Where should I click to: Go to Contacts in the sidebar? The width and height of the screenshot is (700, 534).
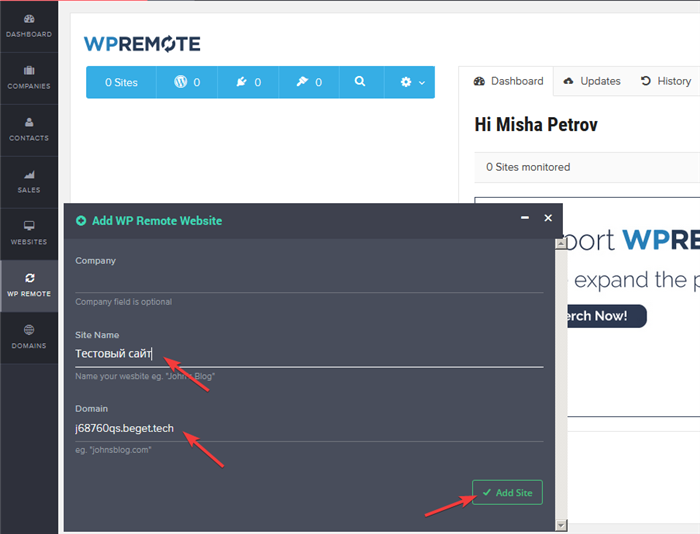[x=29, y=130]
